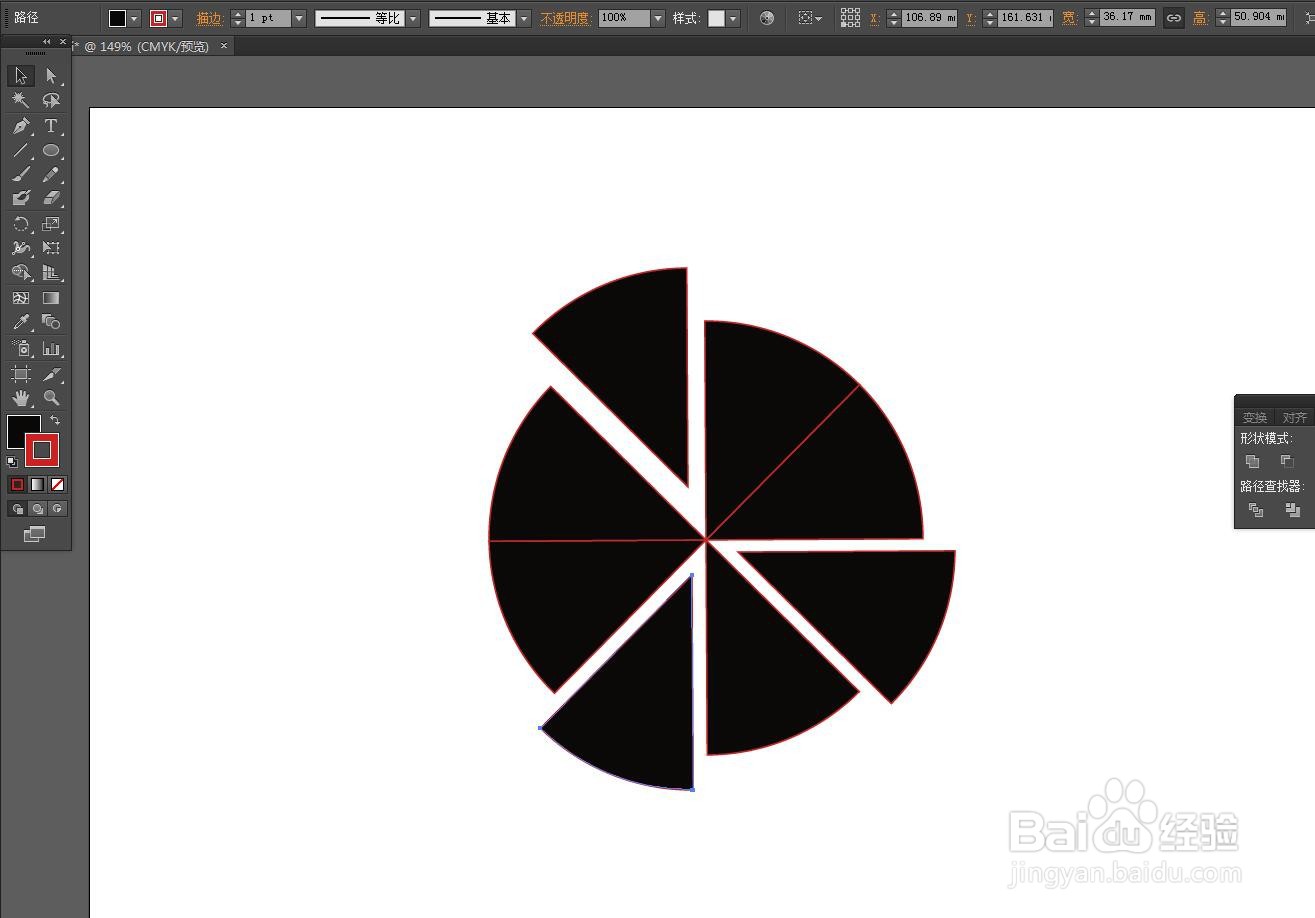
Task: Switch to Draw Normal mode
Action: (17, 509)
